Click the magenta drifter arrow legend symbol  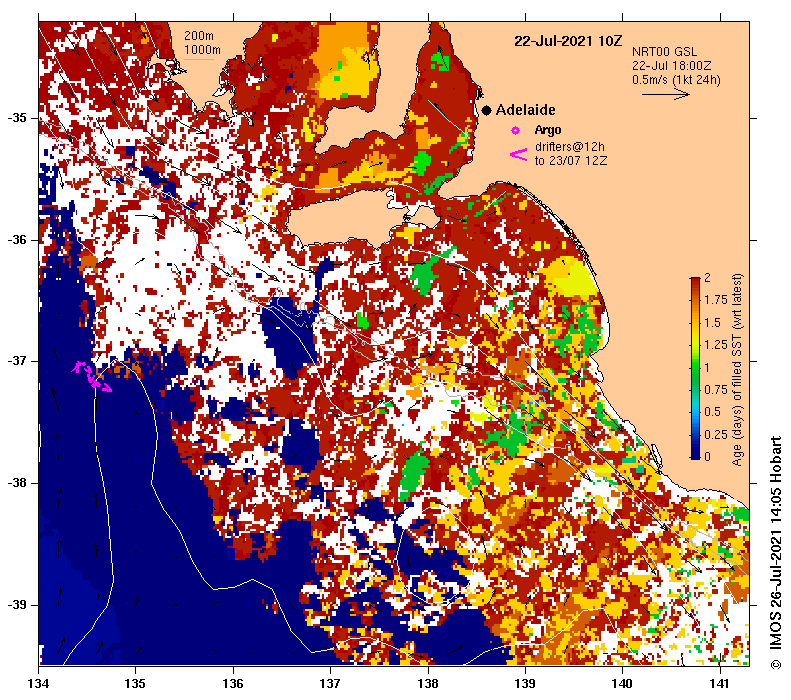tap(519, 154)
